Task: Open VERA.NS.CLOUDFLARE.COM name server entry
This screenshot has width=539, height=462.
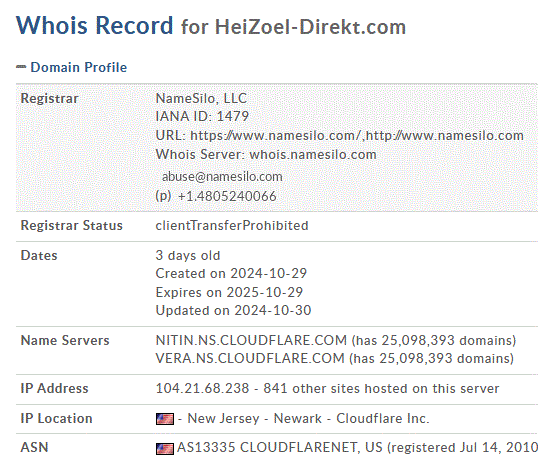Action: pos(250,359)
